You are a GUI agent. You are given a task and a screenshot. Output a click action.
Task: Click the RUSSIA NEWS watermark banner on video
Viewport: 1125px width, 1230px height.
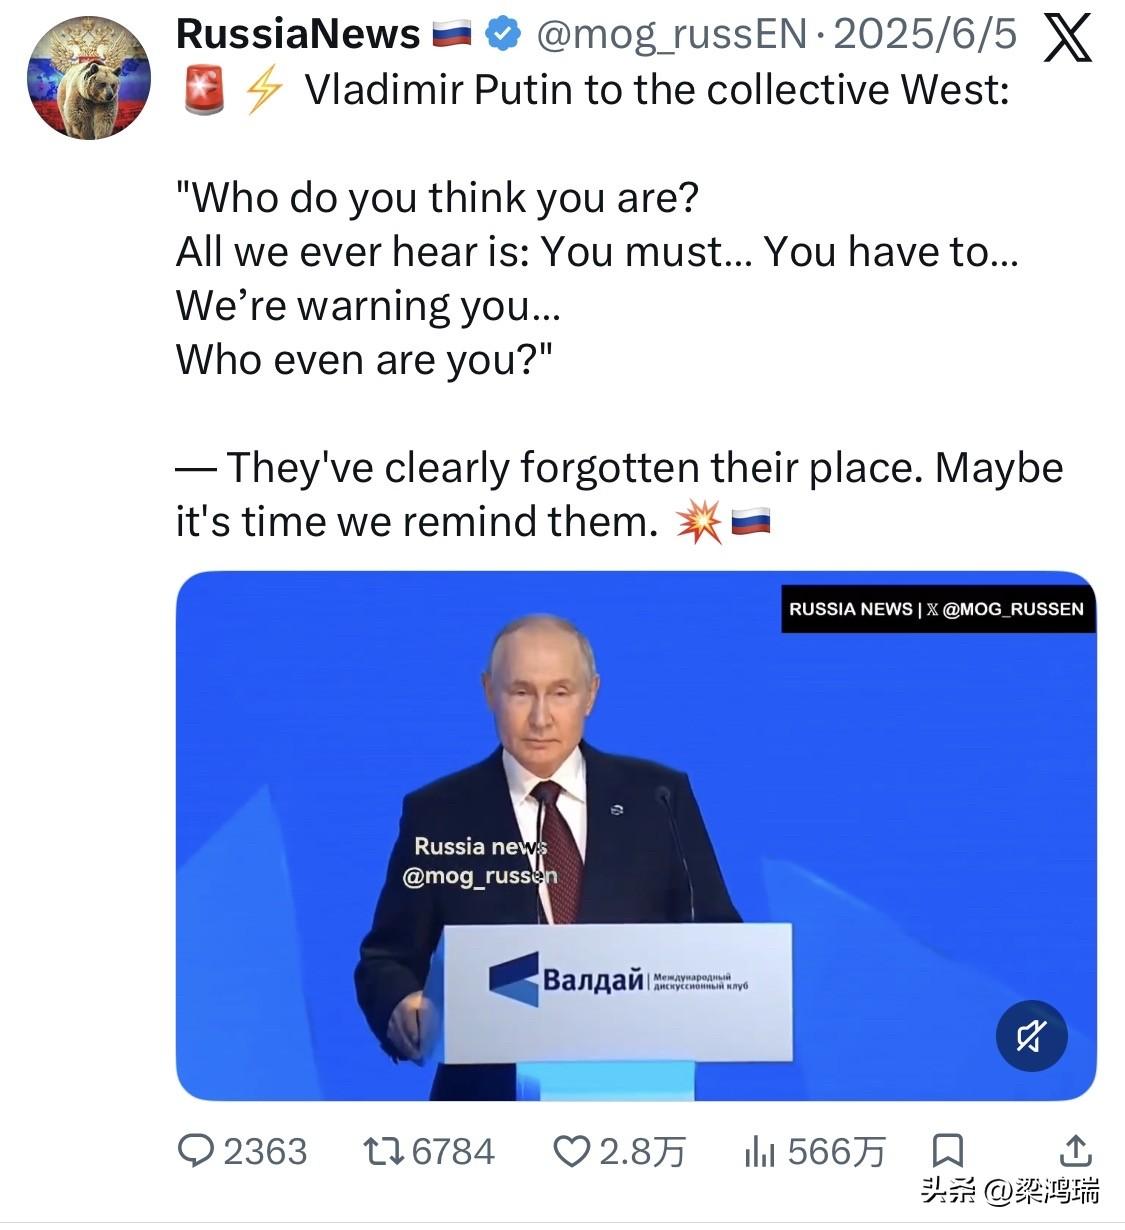coord(936,608)
